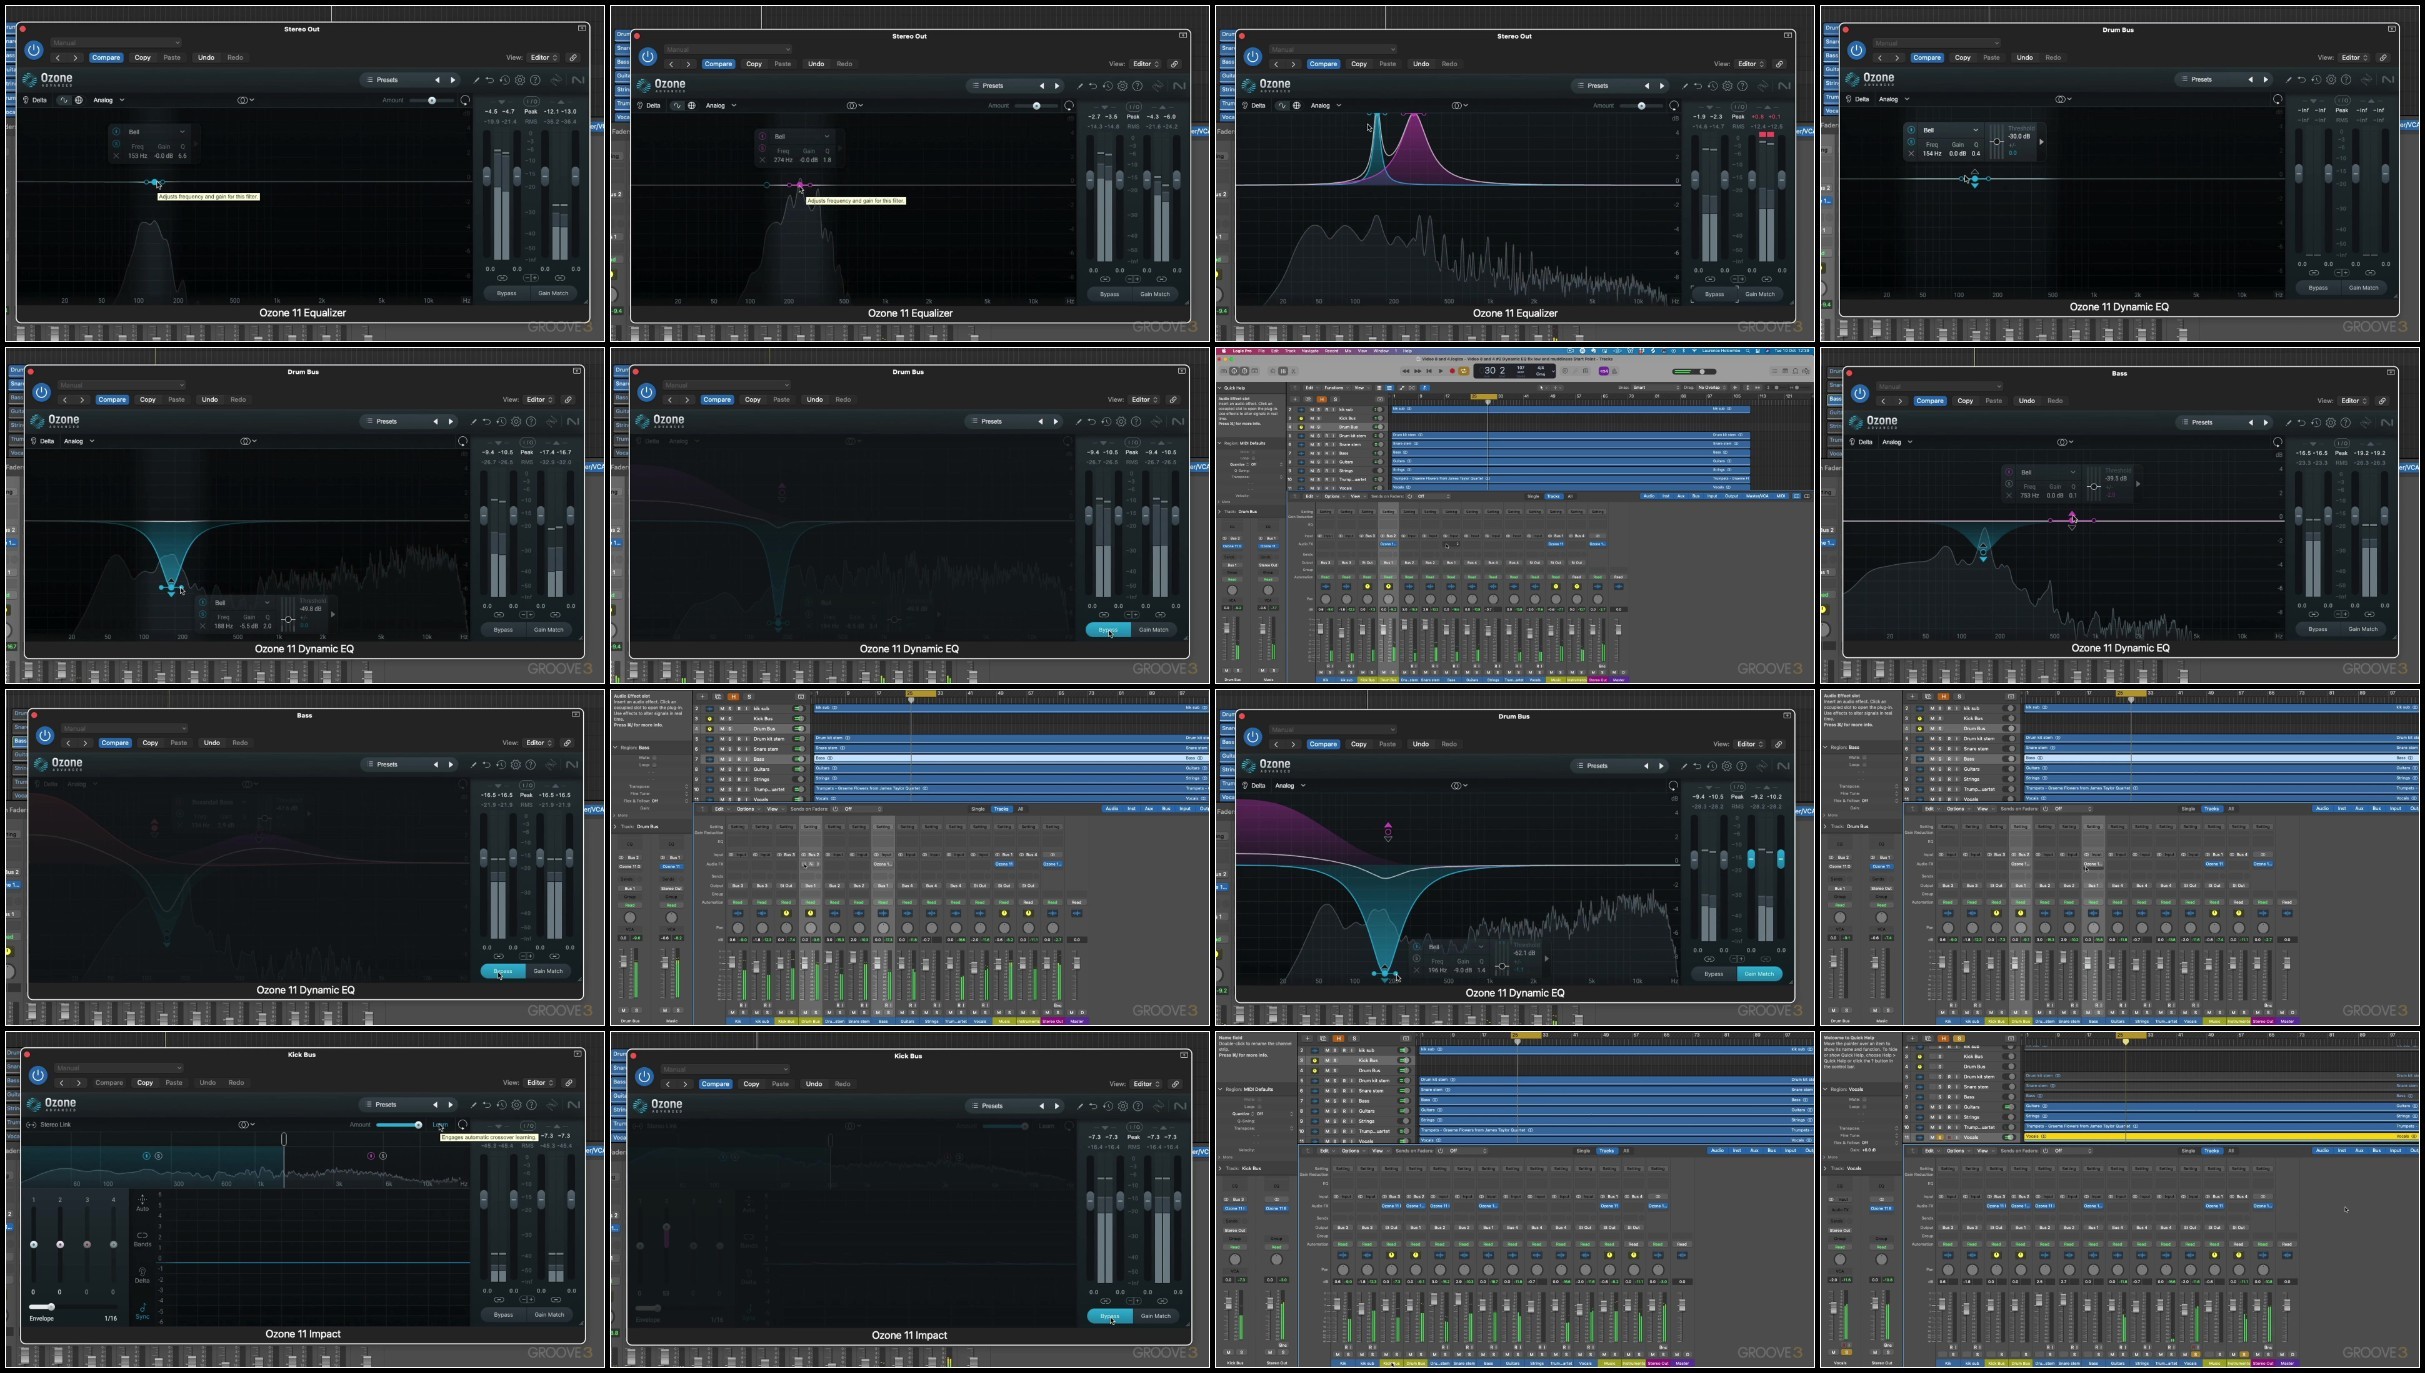Click the Rewind button in Logic Pro transport
This screenshot has height=1373, width=2425.
pos(1406,371)
